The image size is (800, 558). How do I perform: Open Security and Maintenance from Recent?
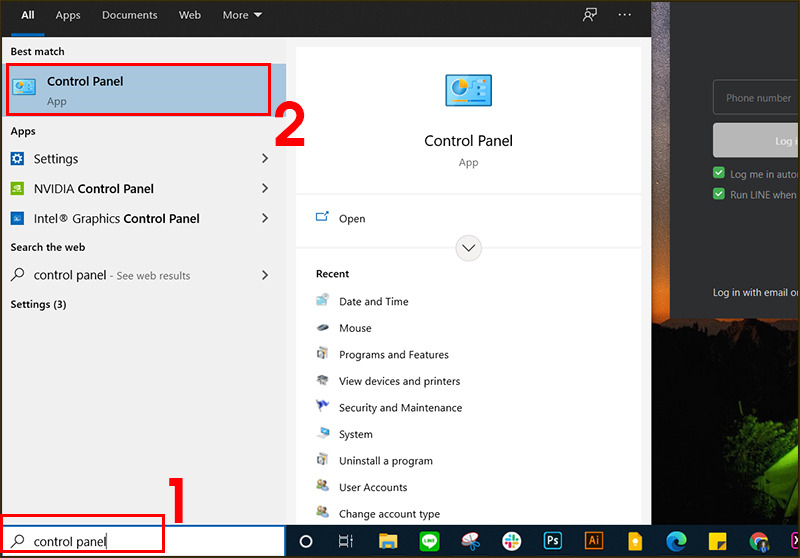(x=401, y=408)
